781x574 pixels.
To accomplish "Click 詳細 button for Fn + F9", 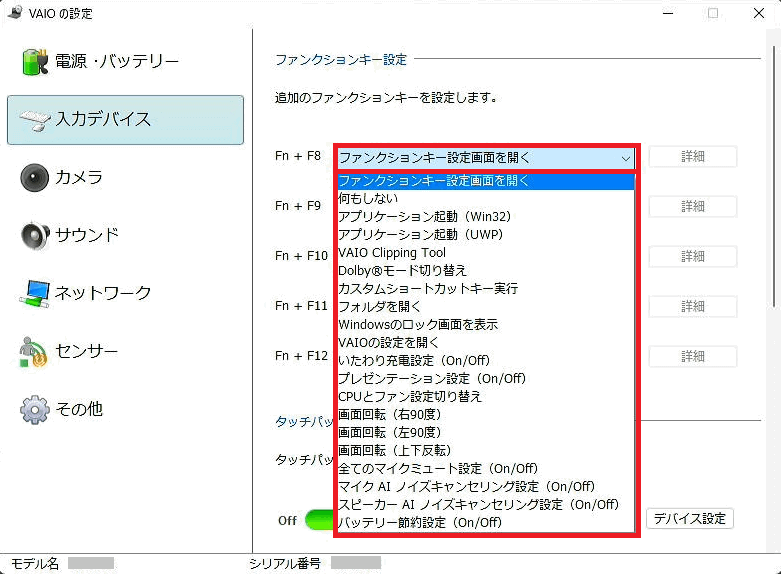I will (692, 207).
